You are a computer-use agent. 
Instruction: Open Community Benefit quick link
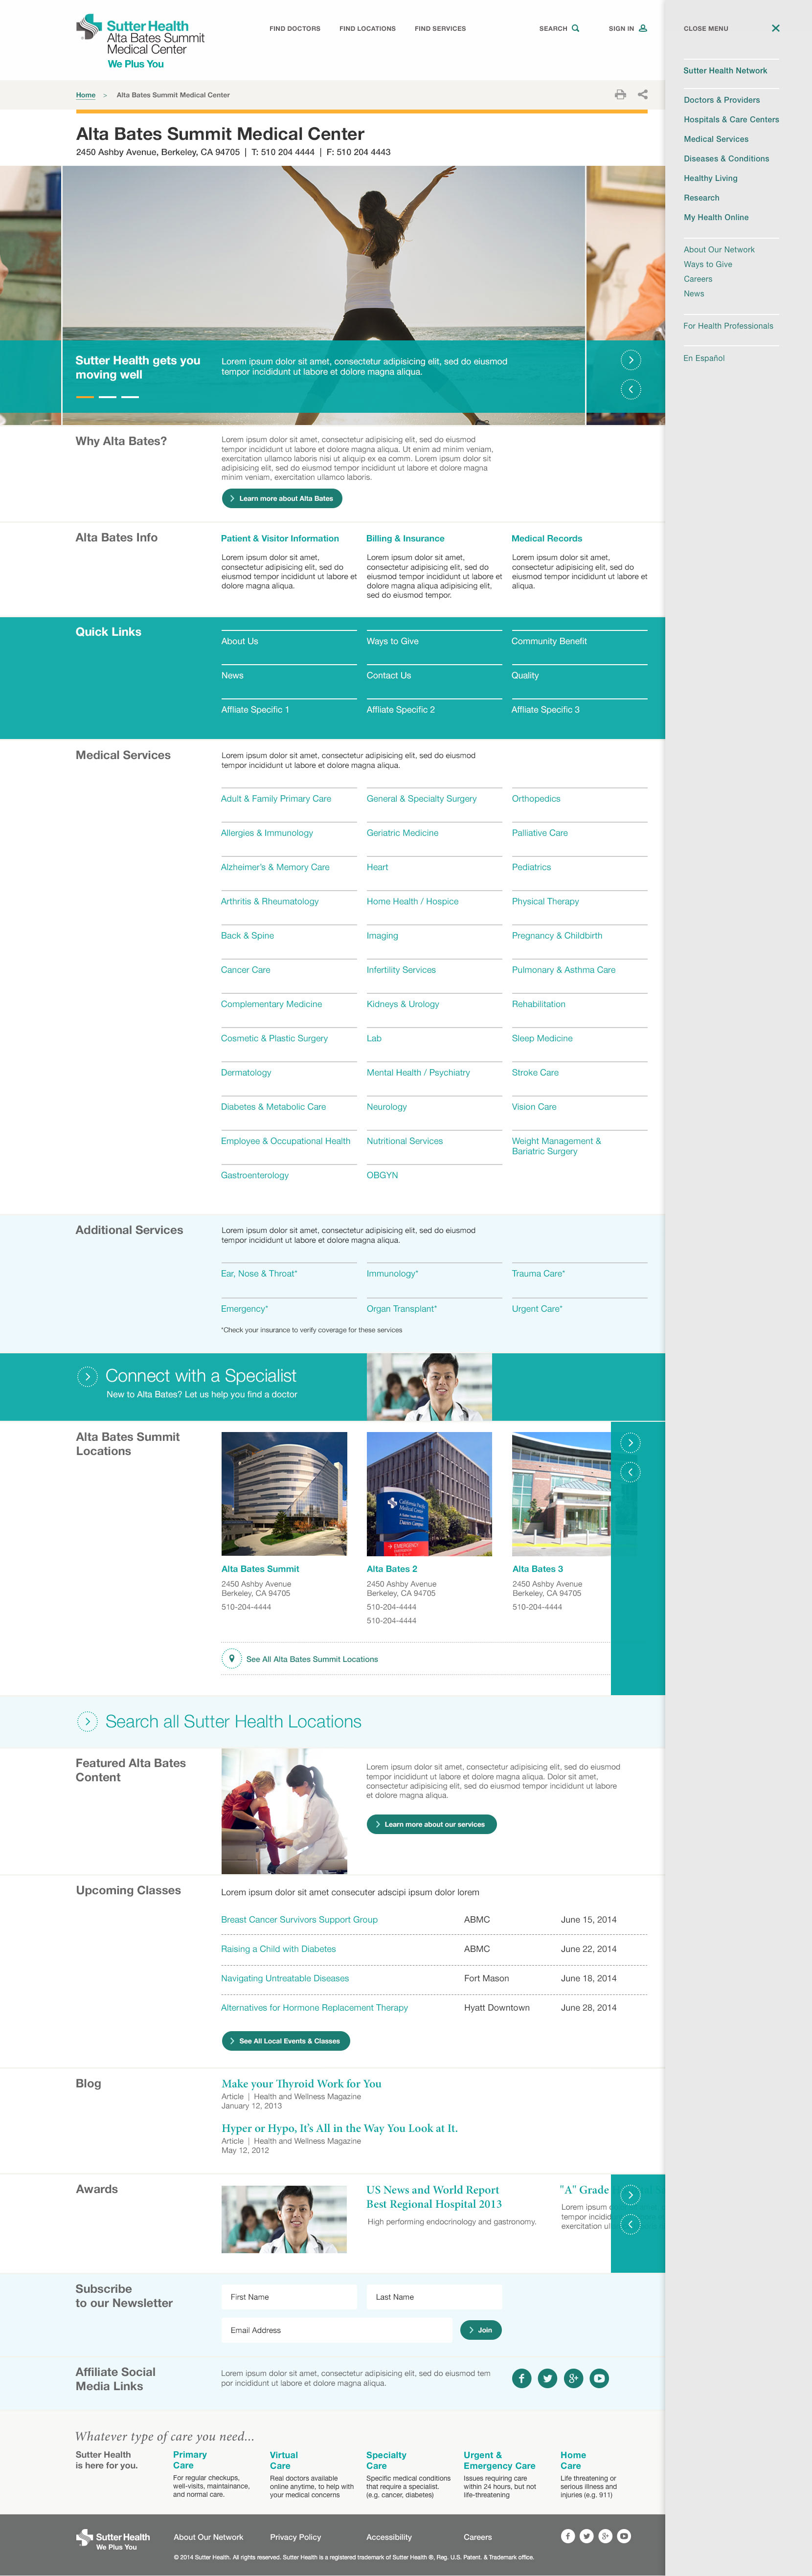549,641
